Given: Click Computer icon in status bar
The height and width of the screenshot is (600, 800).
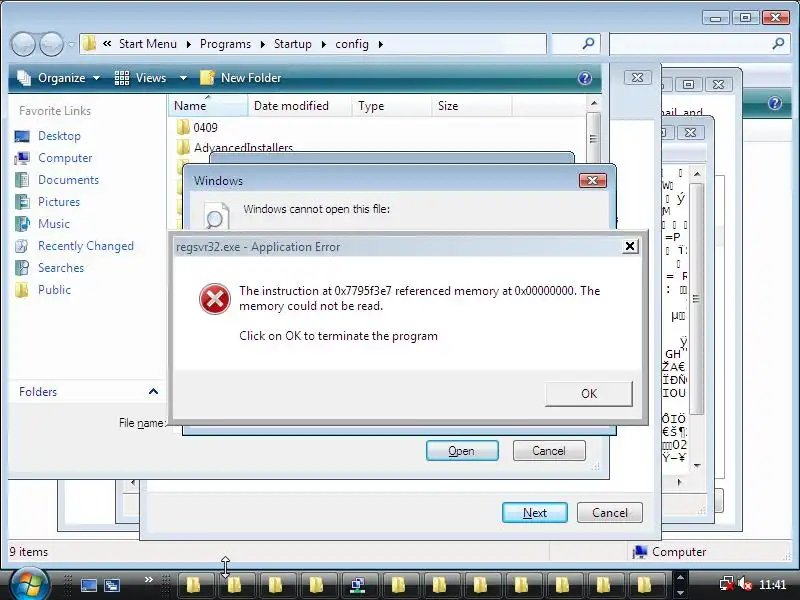Looking at the screenshot, I should click(640, 552).
